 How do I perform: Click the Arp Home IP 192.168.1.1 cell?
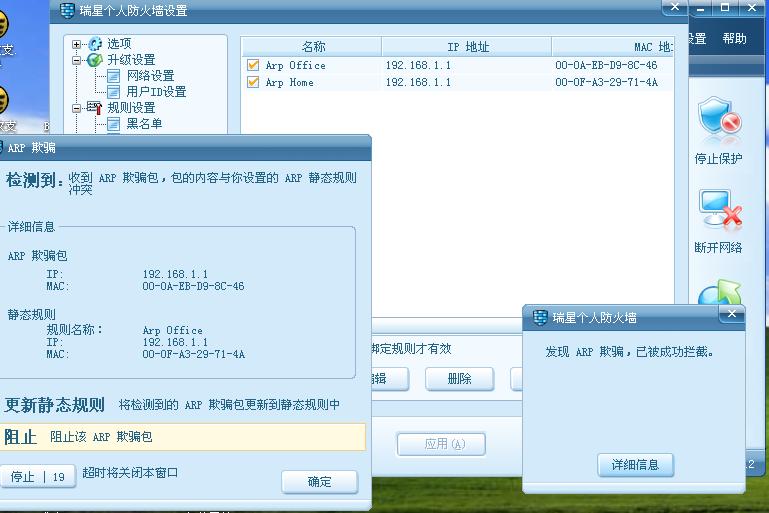click(x=418, y=82)
